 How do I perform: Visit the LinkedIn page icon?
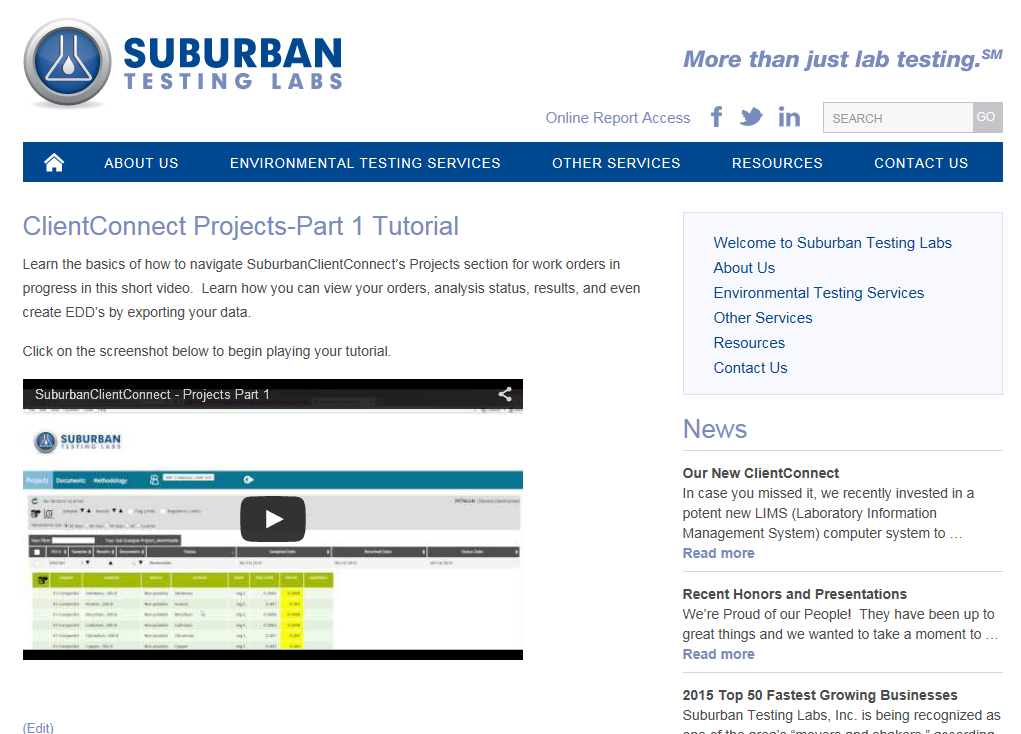(x=789, y=116)
